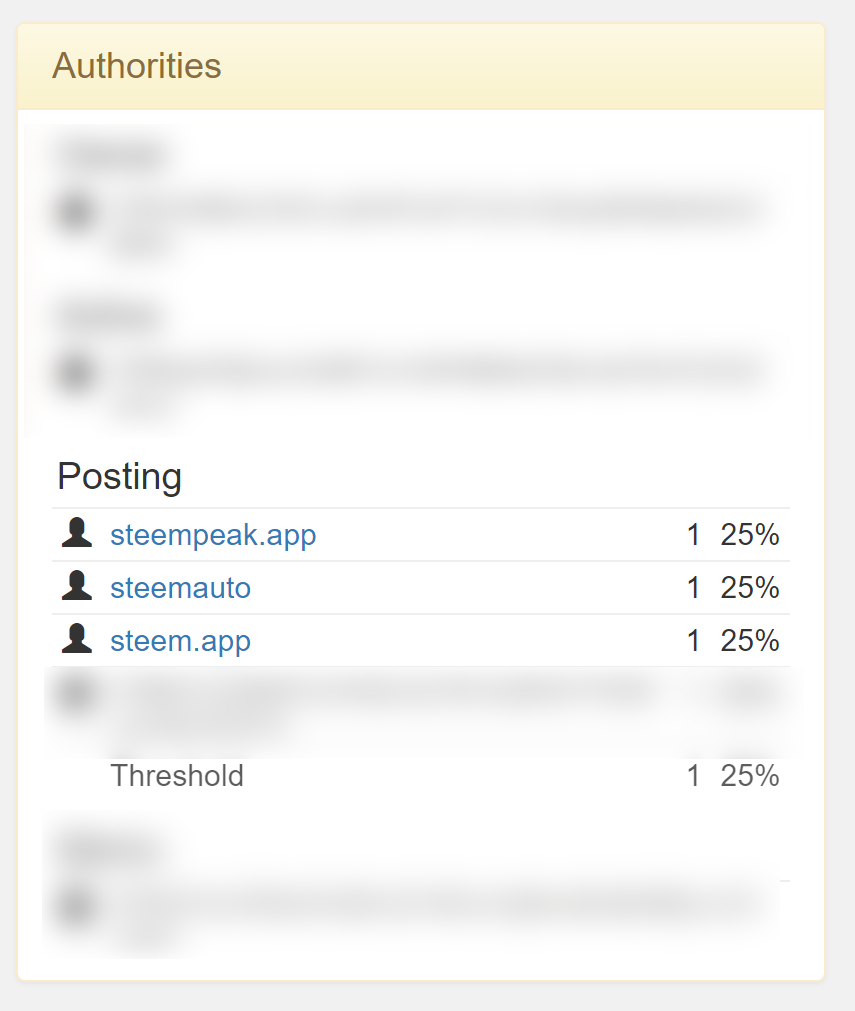Click the weight value 1 for steemauto

pos(694,588)
